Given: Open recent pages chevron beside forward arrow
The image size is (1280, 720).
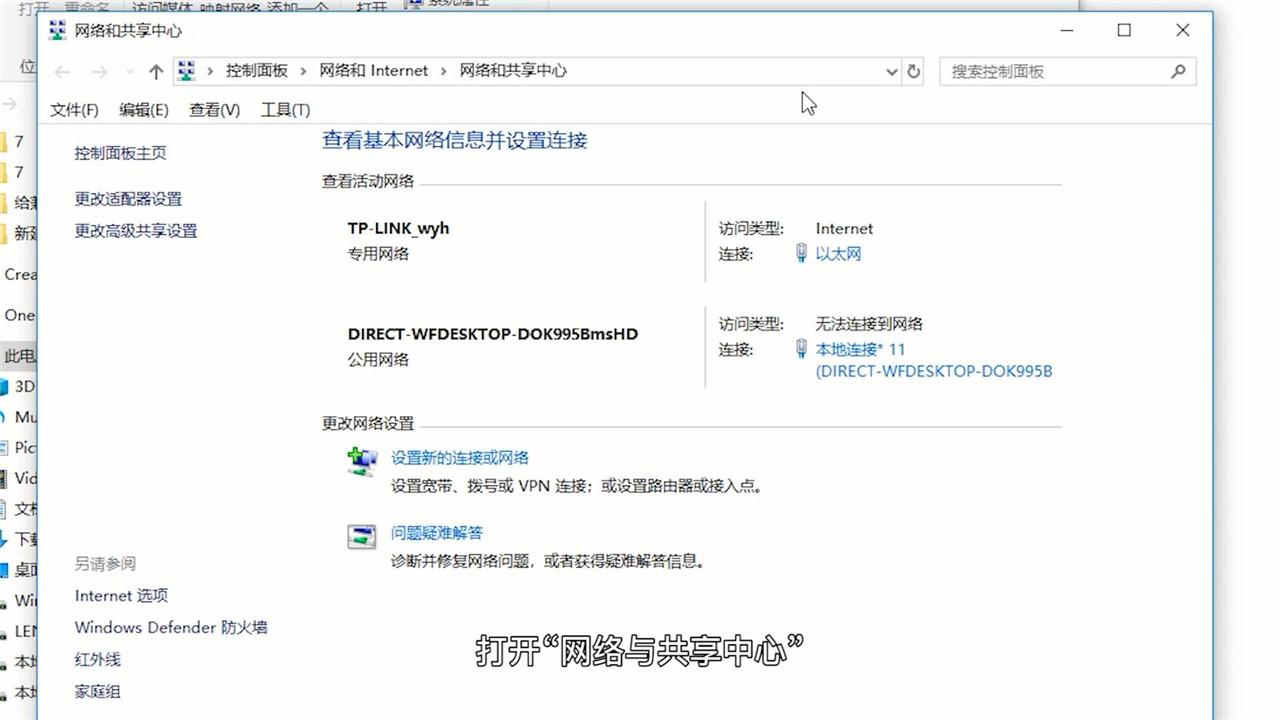Looking at the screenshot, I should (128, 71).
